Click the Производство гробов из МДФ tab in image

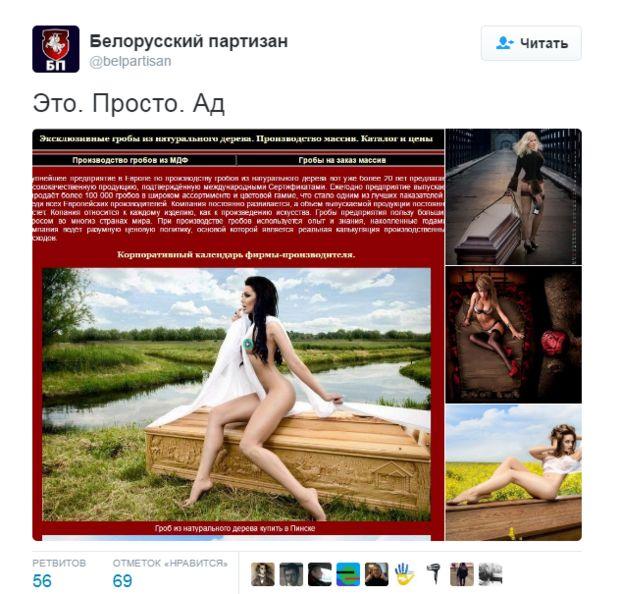coord(130,160)
